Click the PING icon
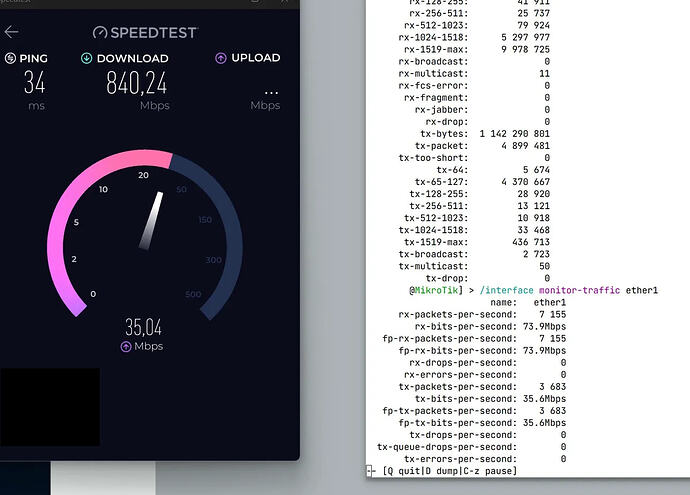 click(10, 58)
